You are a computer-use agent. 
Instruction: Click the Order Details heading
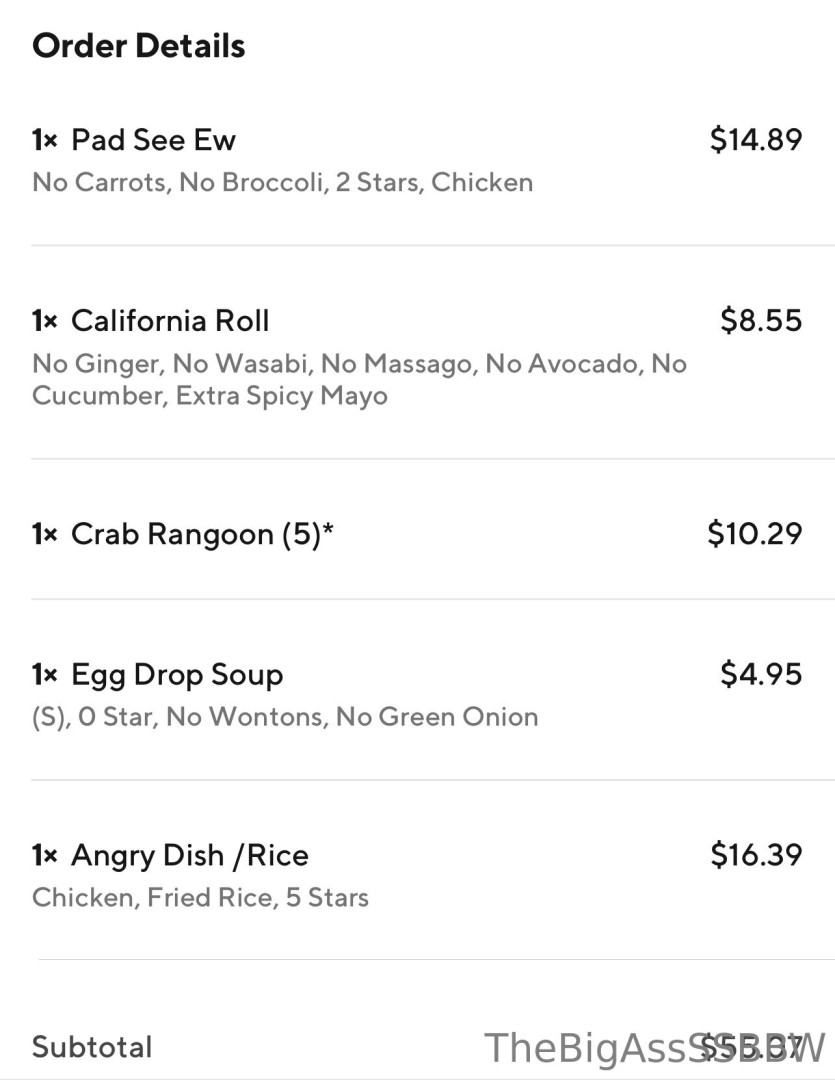coord(139,46)
